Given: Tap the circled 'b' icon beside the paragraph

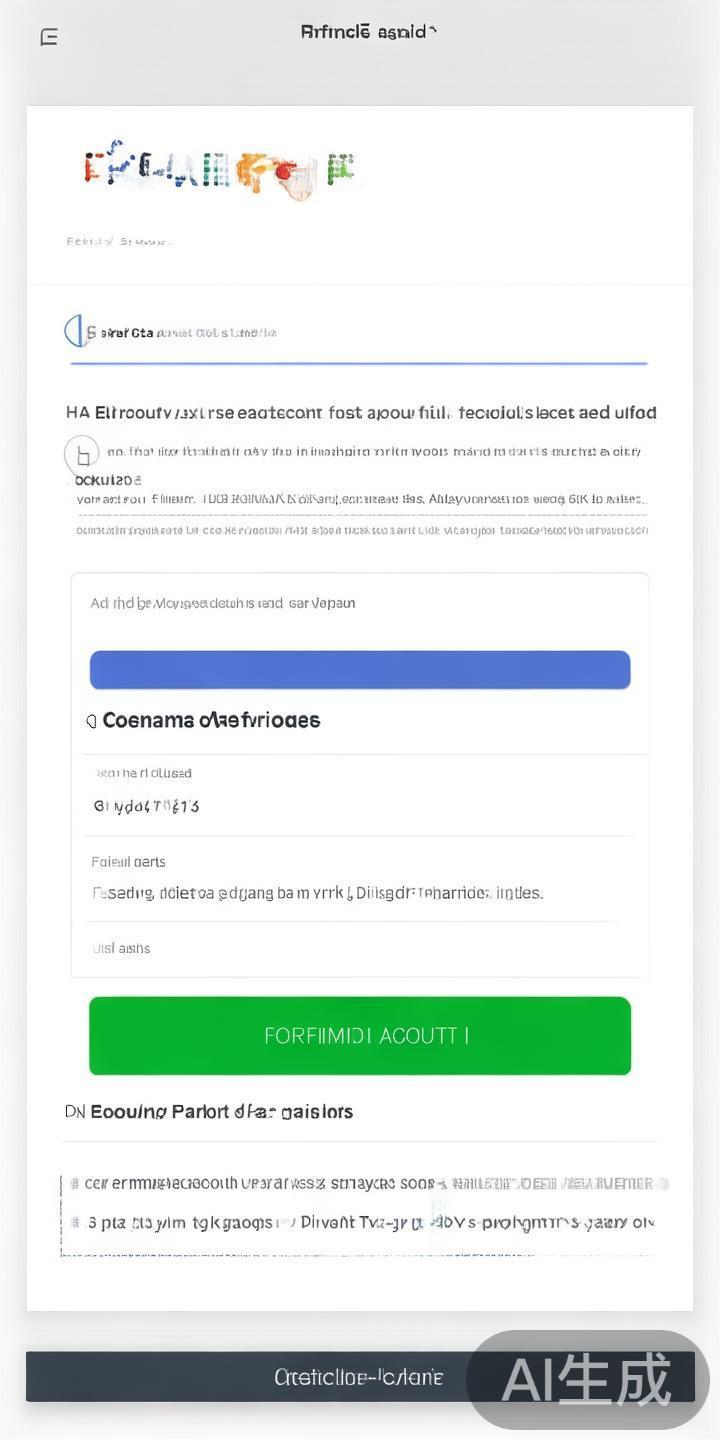Looking at the screenshot, I should 82,455.
